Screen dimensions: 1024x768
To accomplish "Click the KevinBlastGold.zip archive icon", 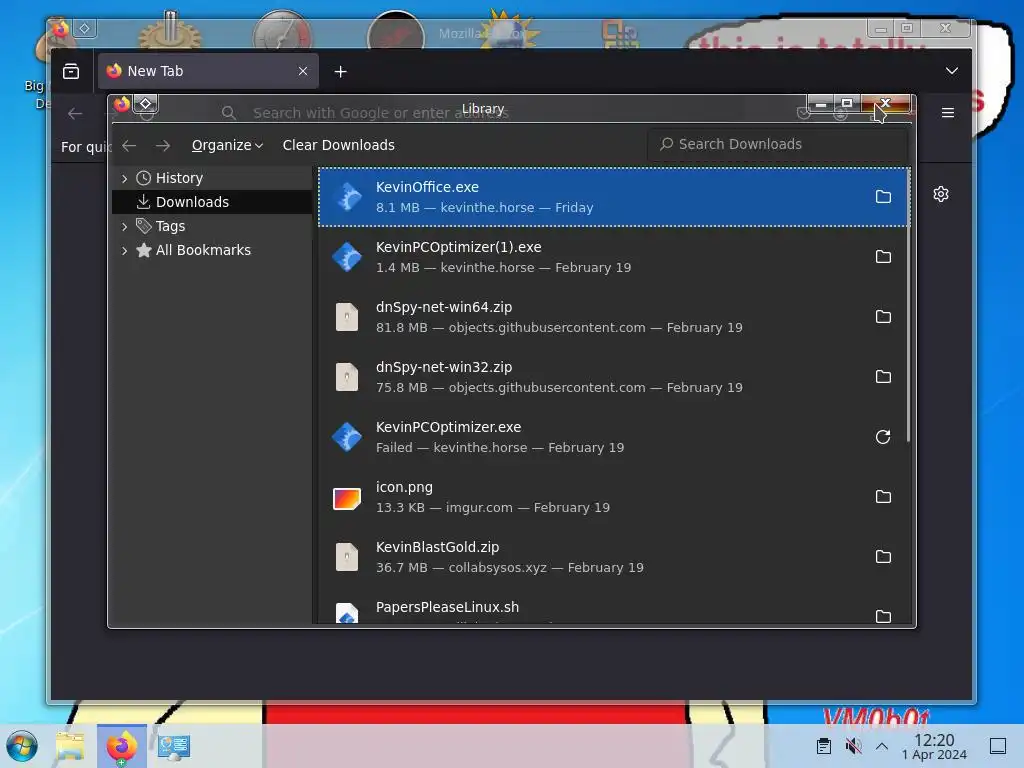I will point(347,557).
